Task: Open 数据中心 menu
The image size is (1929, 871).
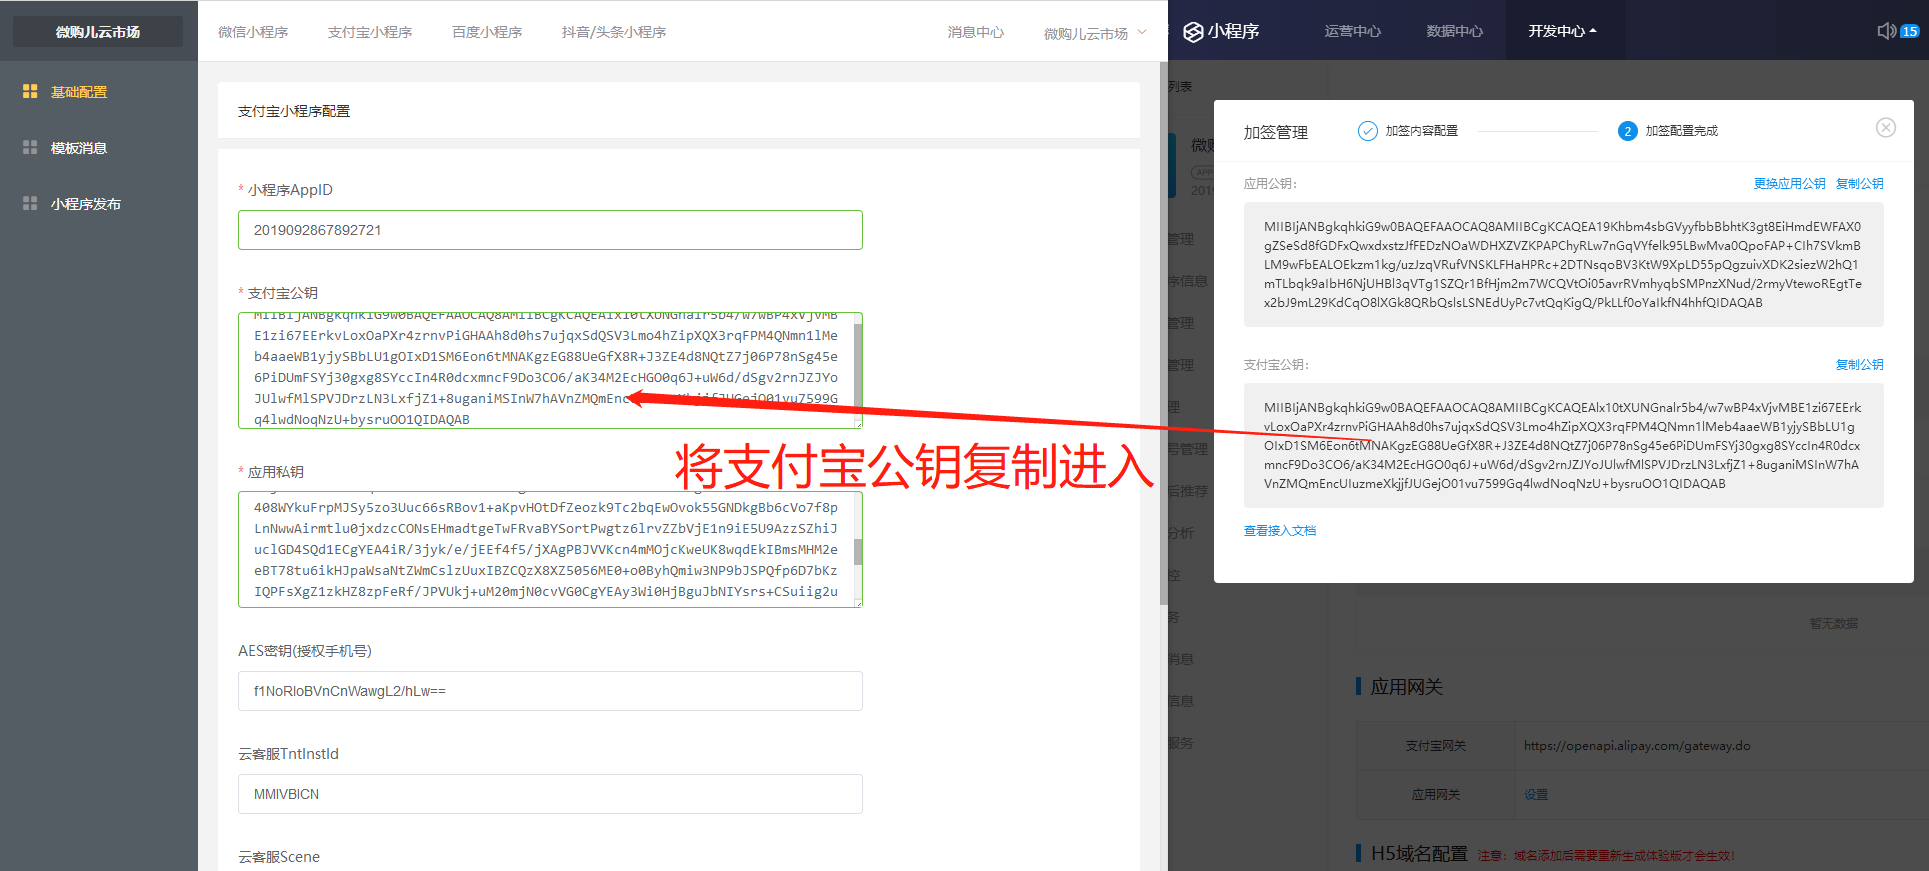Action: point(1455,31)
